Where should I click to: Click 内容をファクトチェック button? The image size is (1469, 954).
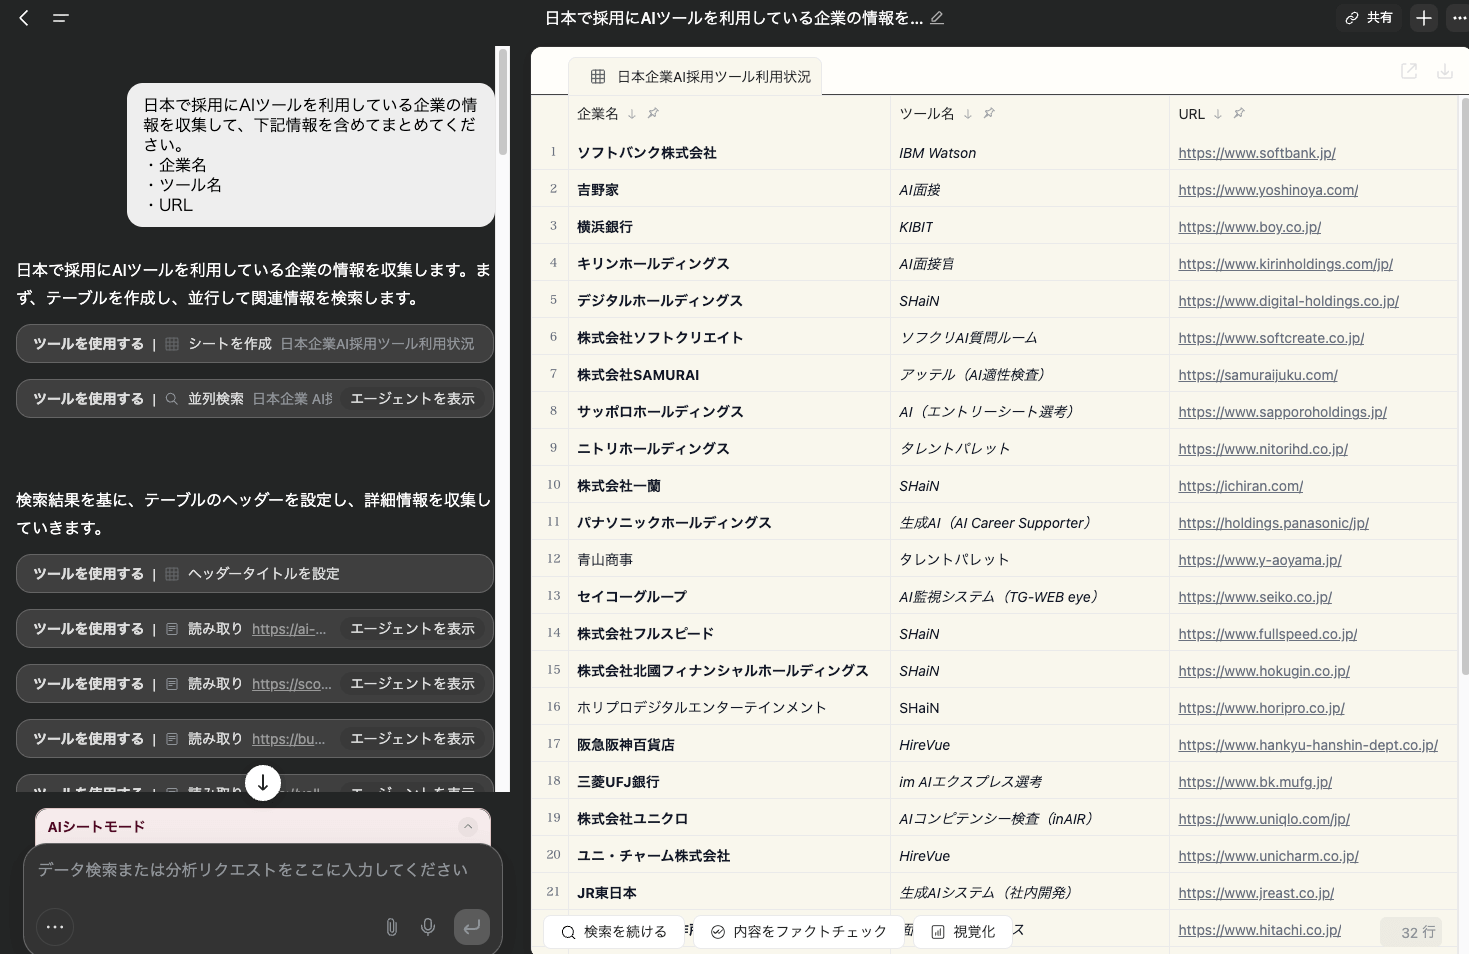798,932
